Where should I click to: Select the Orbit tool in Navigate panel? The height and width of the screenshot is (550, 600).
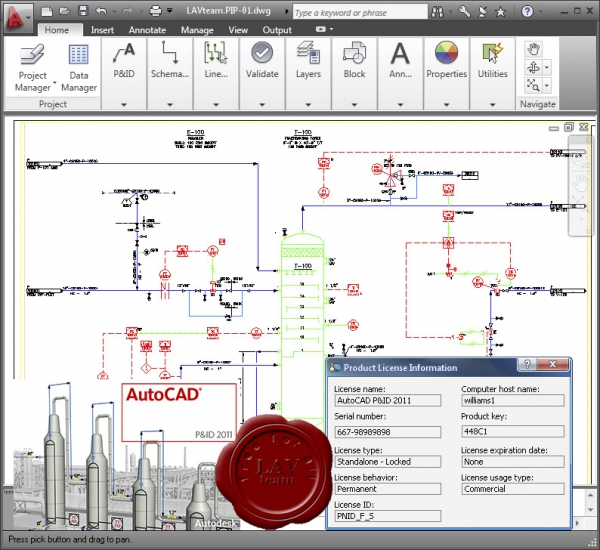[x=533, y=68]
